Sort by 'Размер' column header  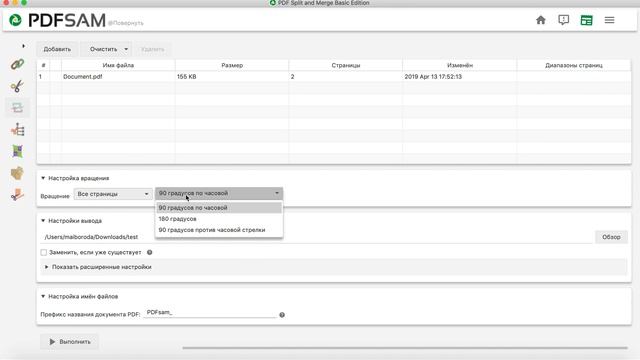[x=232, y=65]
